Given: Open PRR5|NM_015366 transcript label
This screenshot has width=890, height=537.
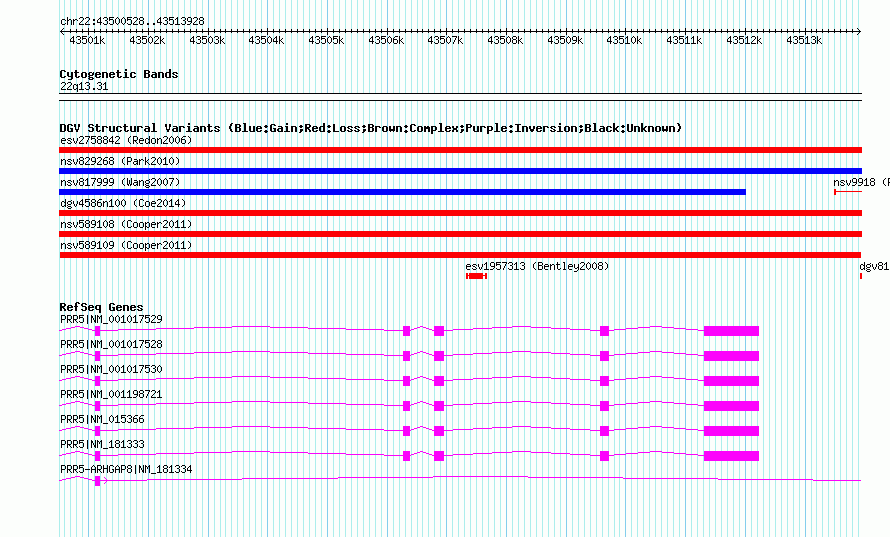Looking at the screenshot, I should tap(102, 419).
